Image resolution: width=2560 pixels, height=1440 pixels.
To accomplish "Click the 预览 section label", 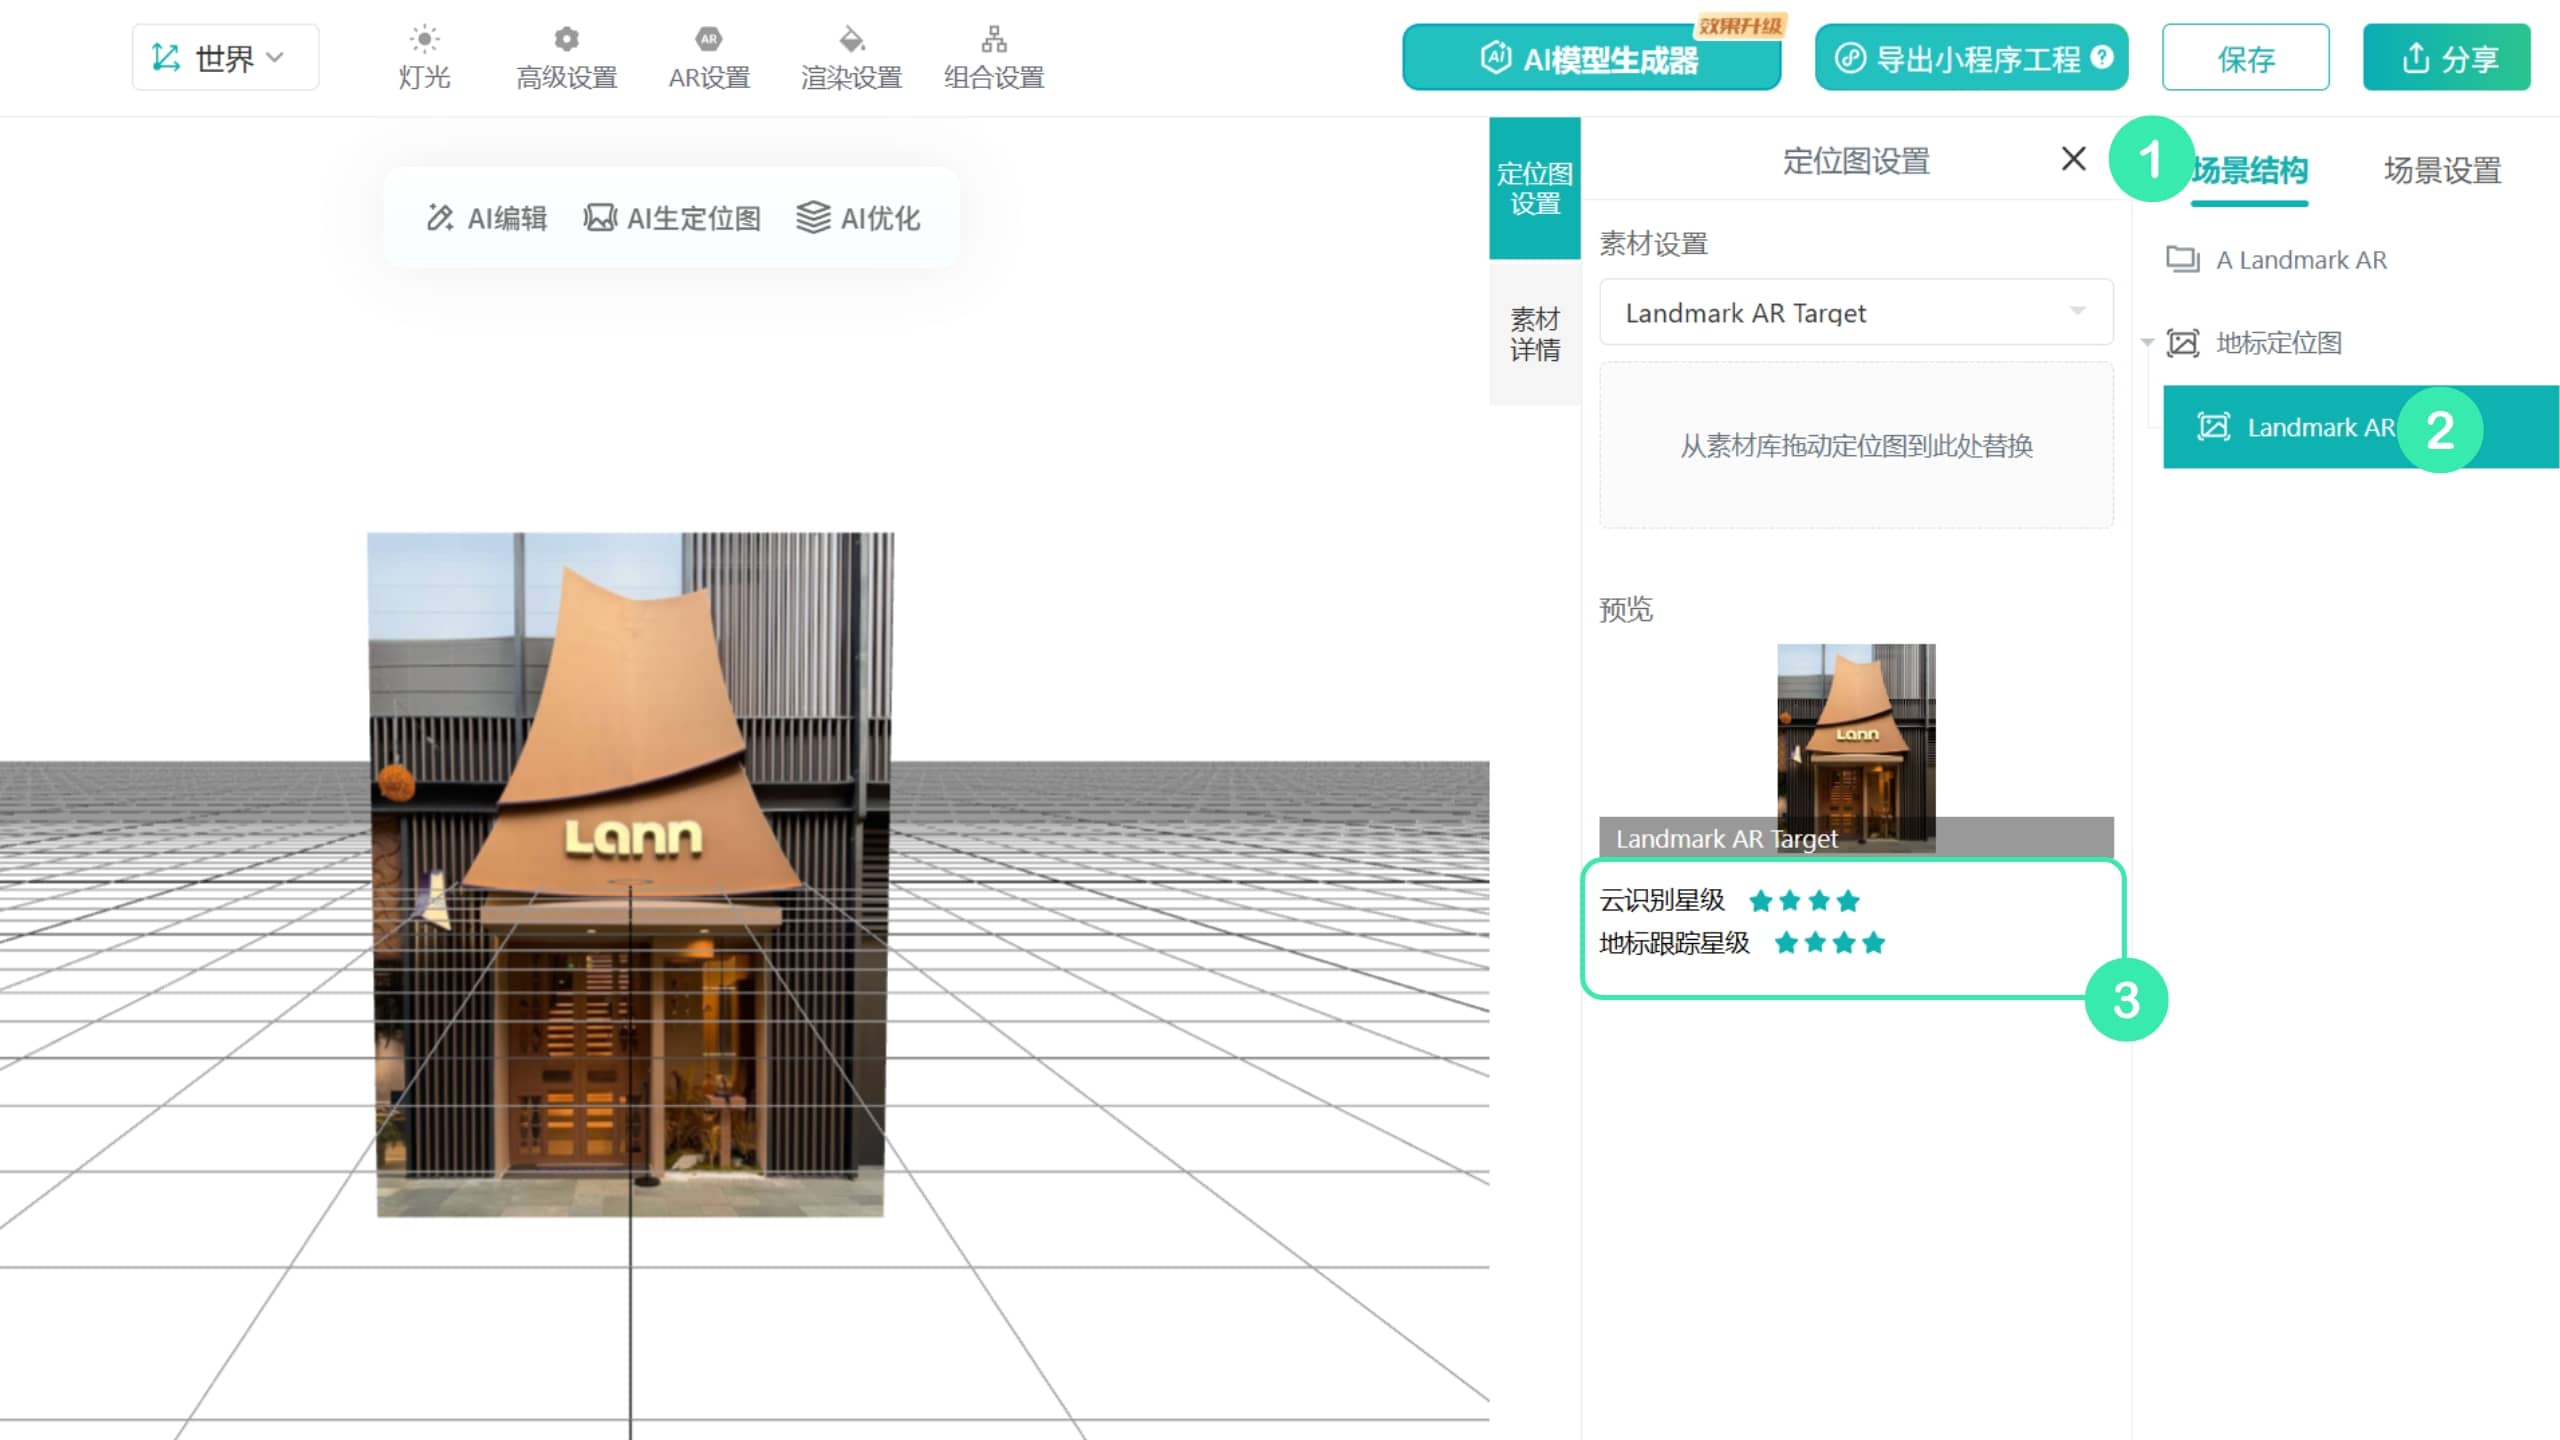I will click(x=1626, y=609).
